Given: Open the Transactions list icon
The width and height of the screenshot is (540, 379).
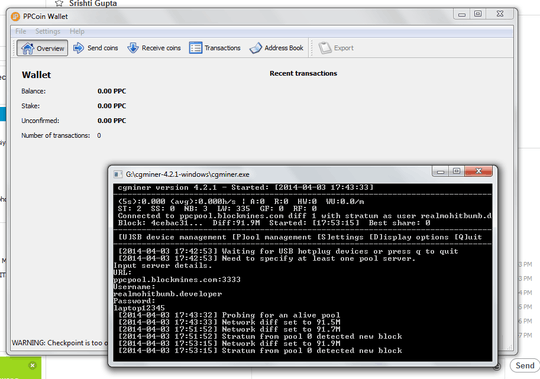Looking at the screenshot, I should click(x=195, y=48).
